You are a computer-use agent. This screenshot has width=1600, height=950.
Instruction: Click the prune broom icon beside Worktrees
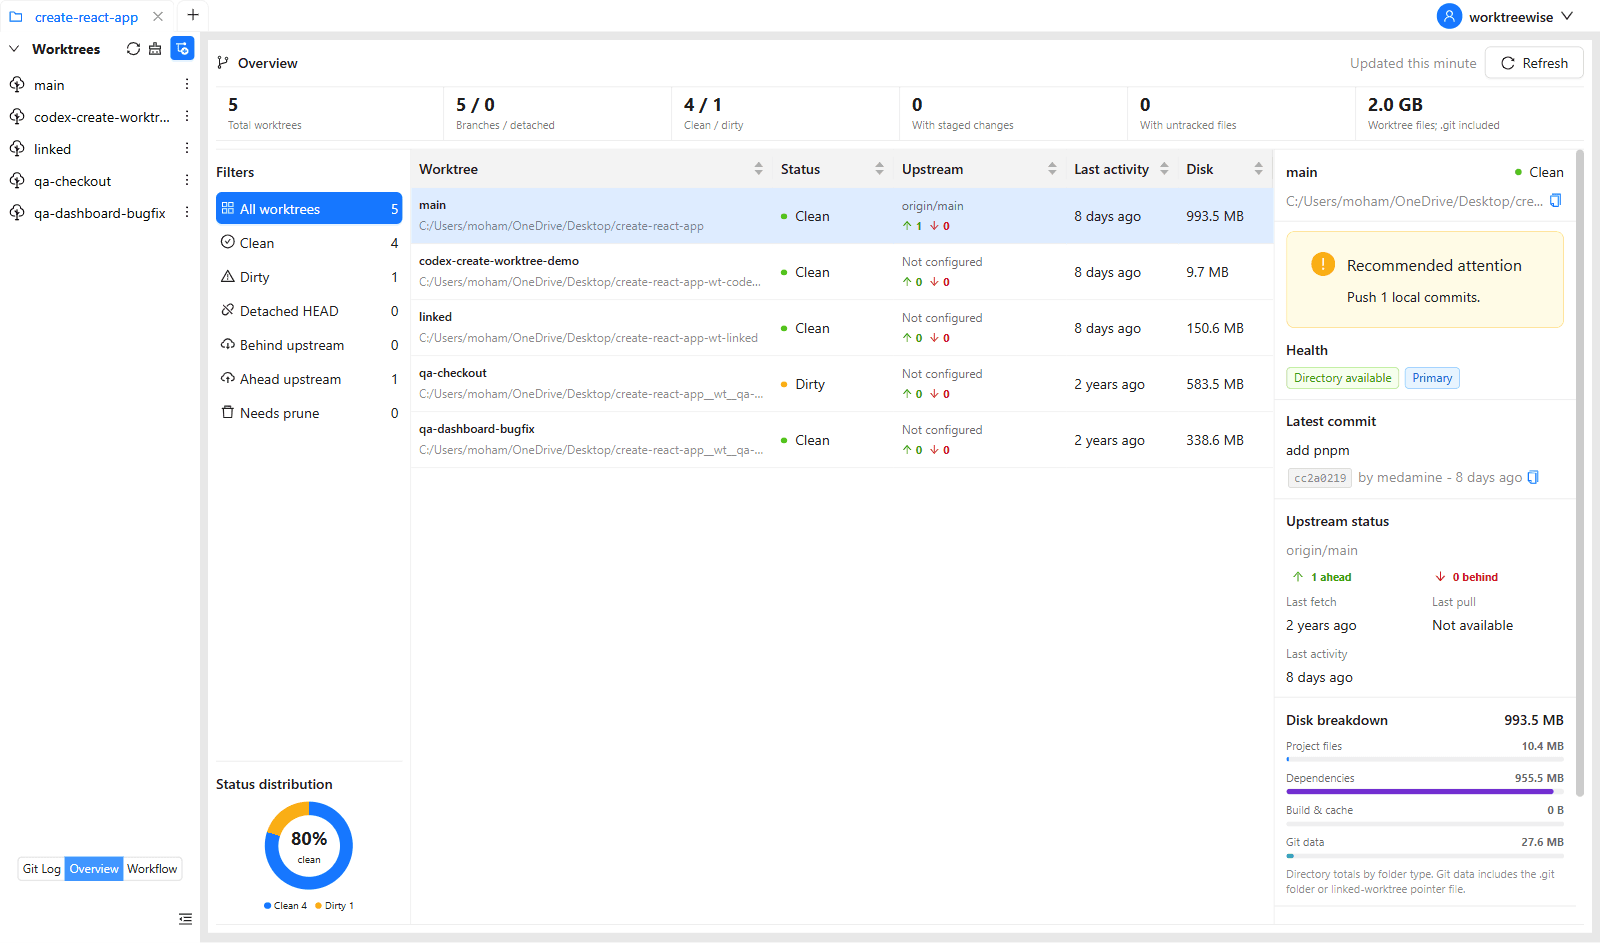[155, 49]
